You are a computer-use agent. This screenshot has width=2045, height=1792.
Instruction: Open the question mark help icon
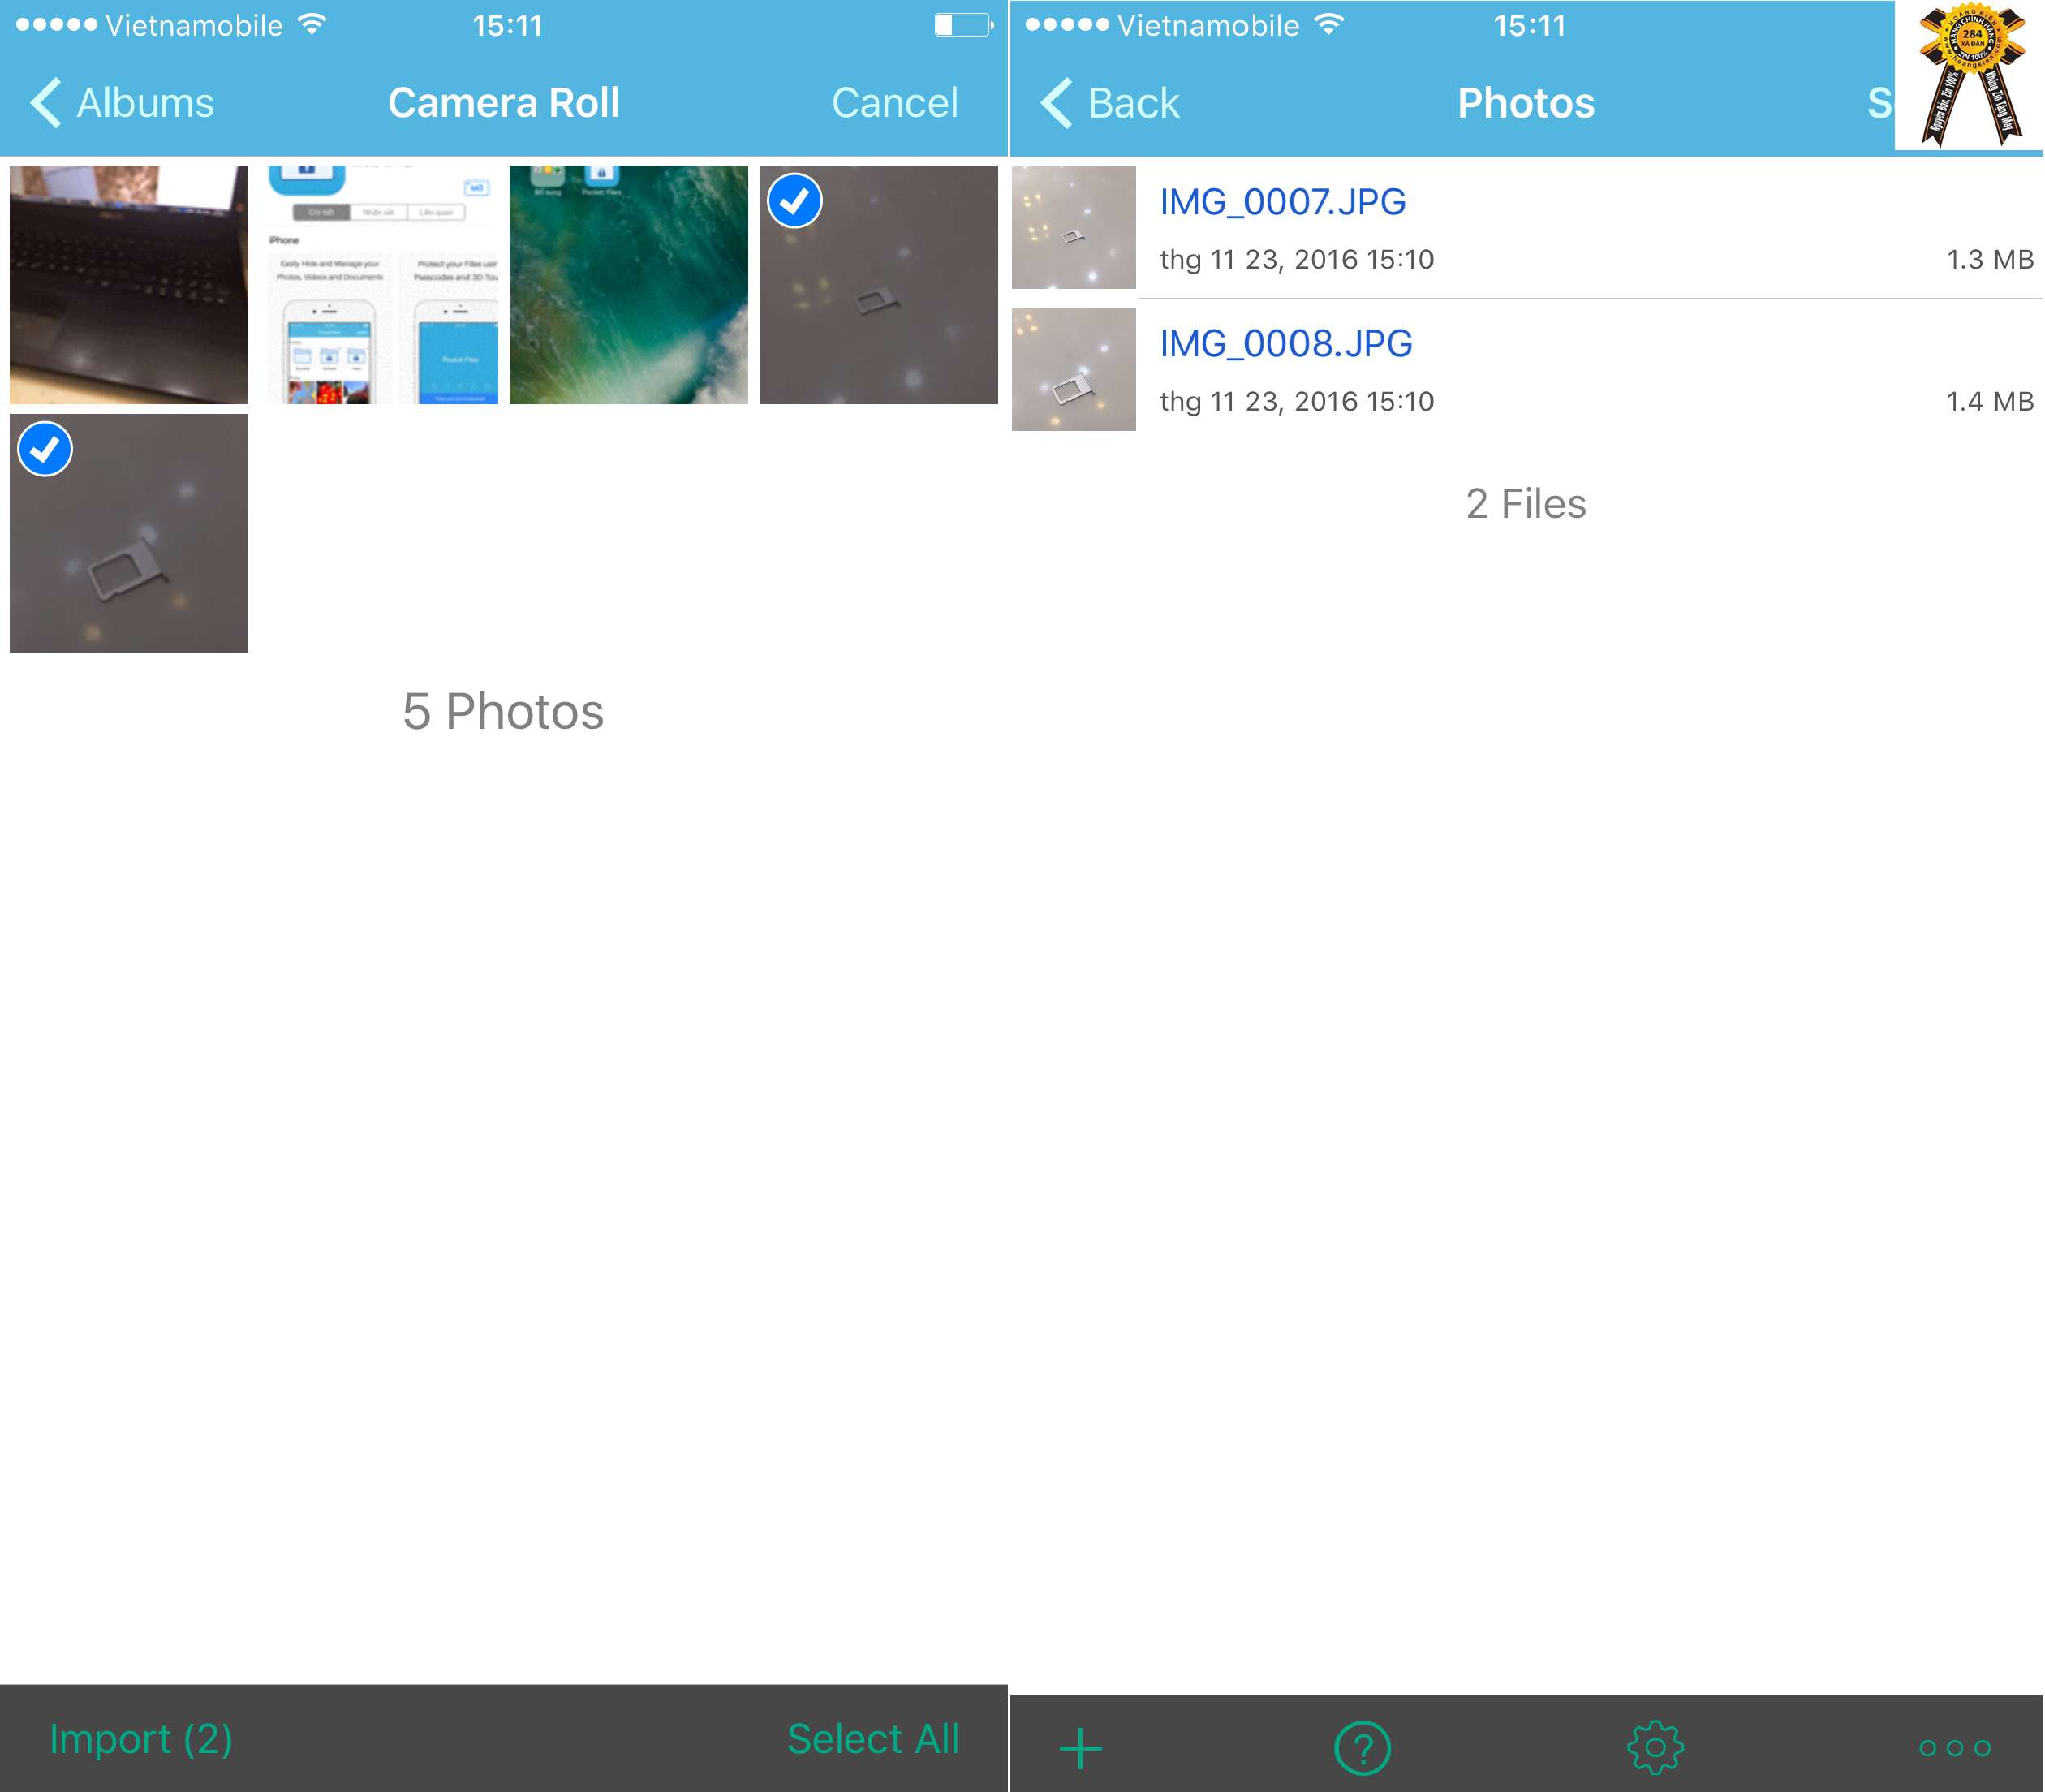tap(1362, 1748)
